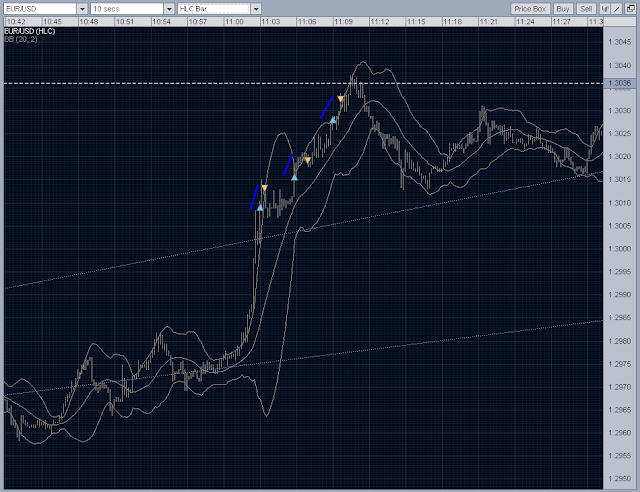Open the 10 secs interval dropdown arrow
Screen dimensions: 640x492
(x=169, y=9)
